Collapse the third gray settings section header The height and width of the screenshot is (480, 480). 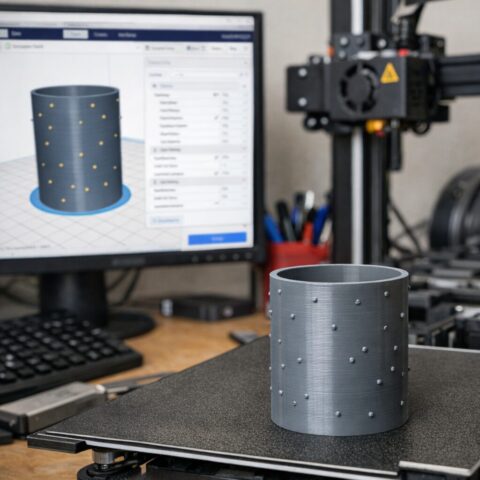point(199,182)
